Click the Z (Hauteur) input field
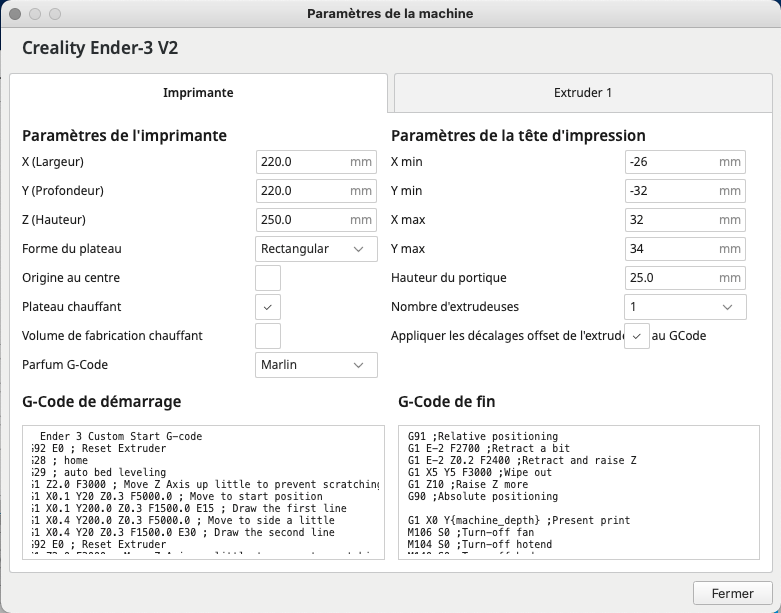Screen dimensions: 781x613 click(x=316, y=220)
